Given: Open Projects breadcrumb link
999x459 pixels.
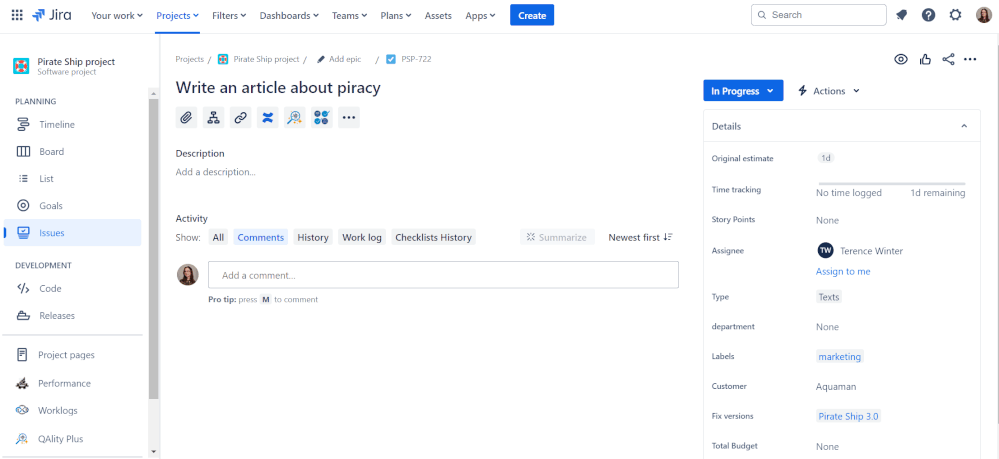Looking at the screenshot, I should (190, 59).
